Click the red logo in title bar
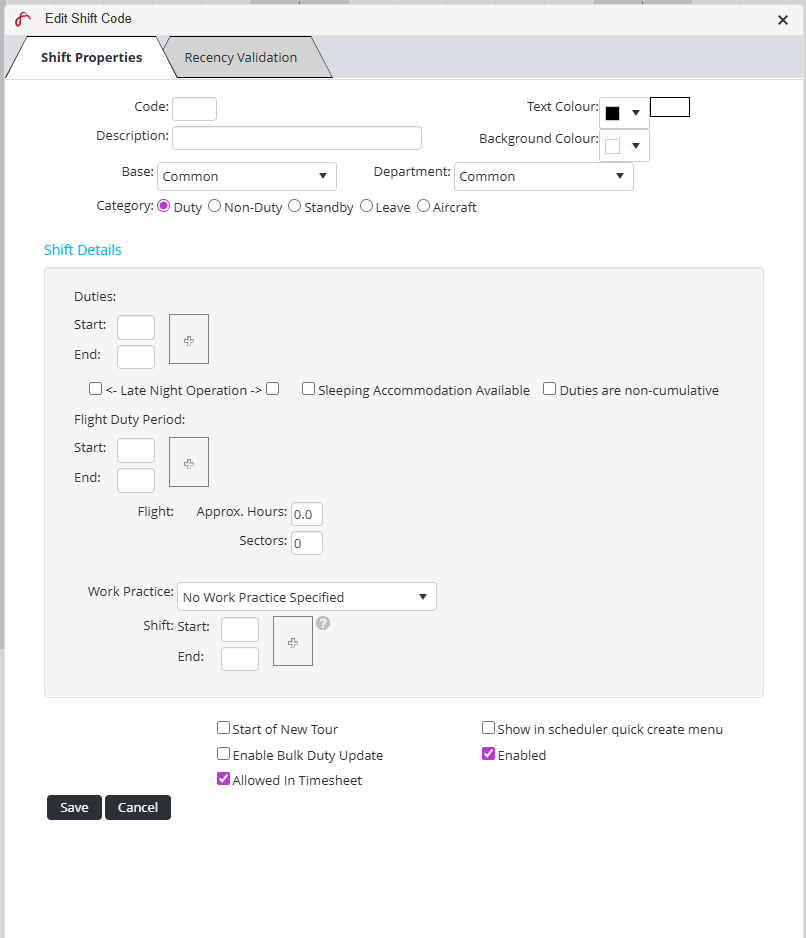The image size is (806, 938). point(23,19)
